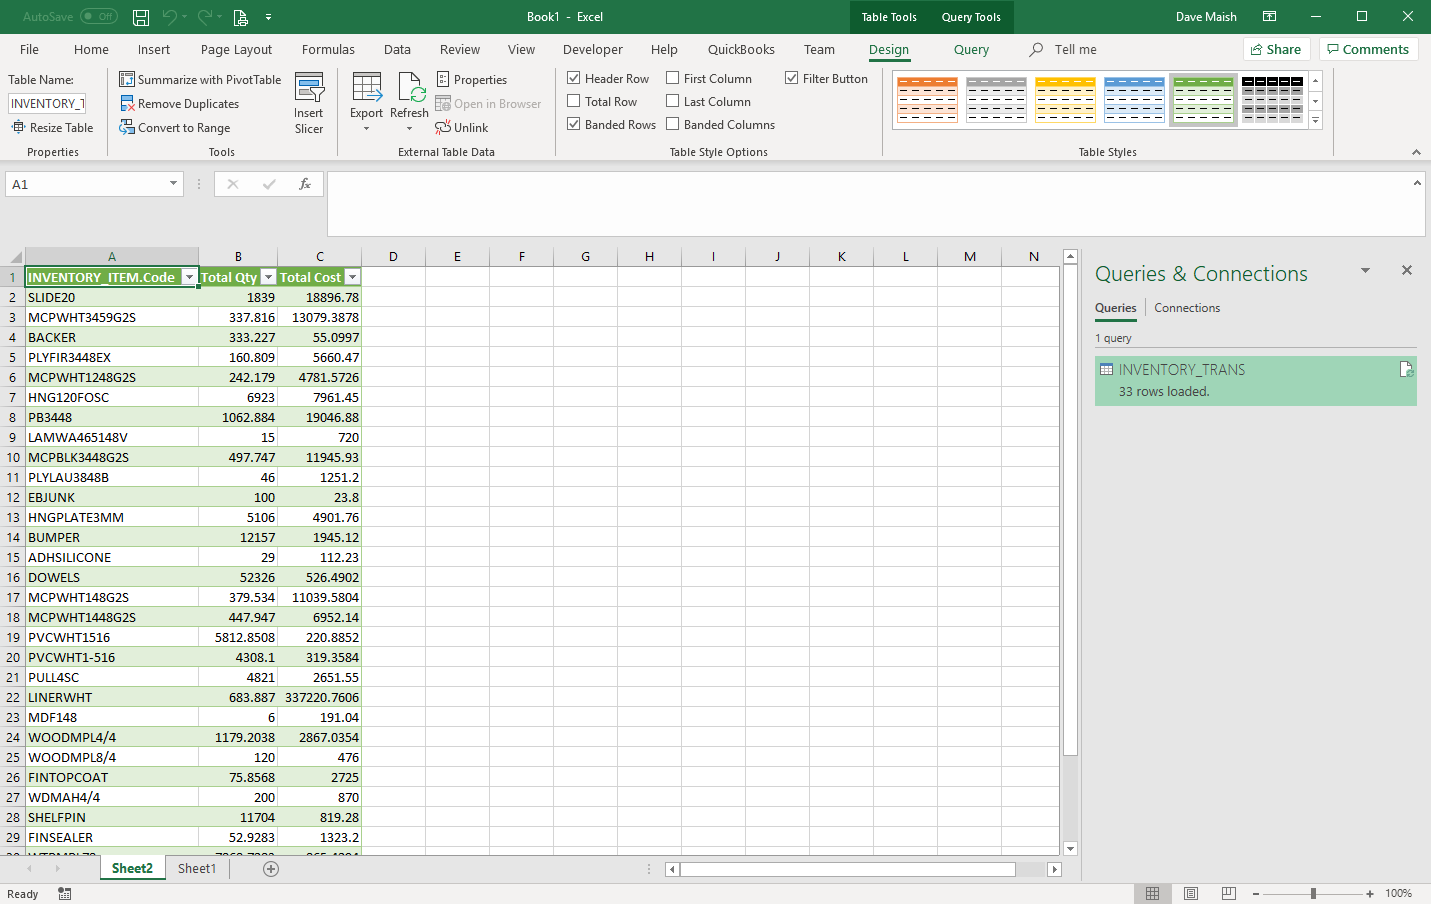Click the Insert Slicer icon

(x=309, y=89)
